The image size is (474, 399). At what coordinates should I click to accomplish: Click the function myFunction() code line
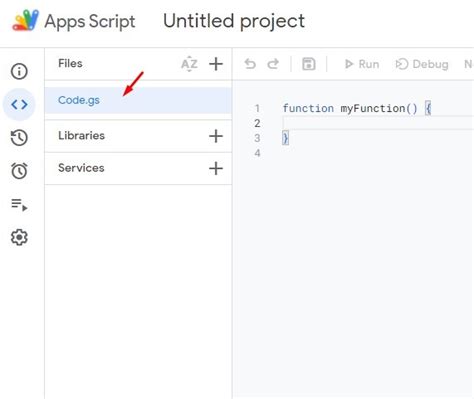click(x=357, y=108)
